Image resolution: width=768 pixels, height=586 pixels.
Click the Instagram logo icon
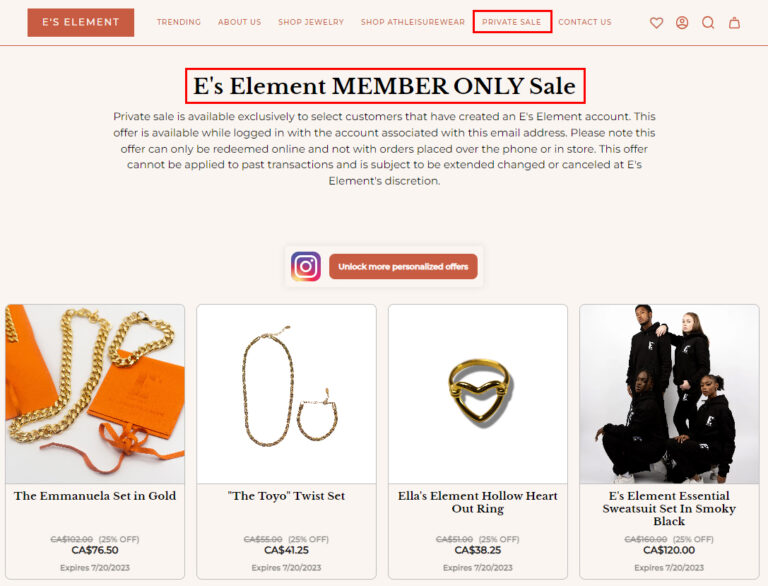click(306, 267)
